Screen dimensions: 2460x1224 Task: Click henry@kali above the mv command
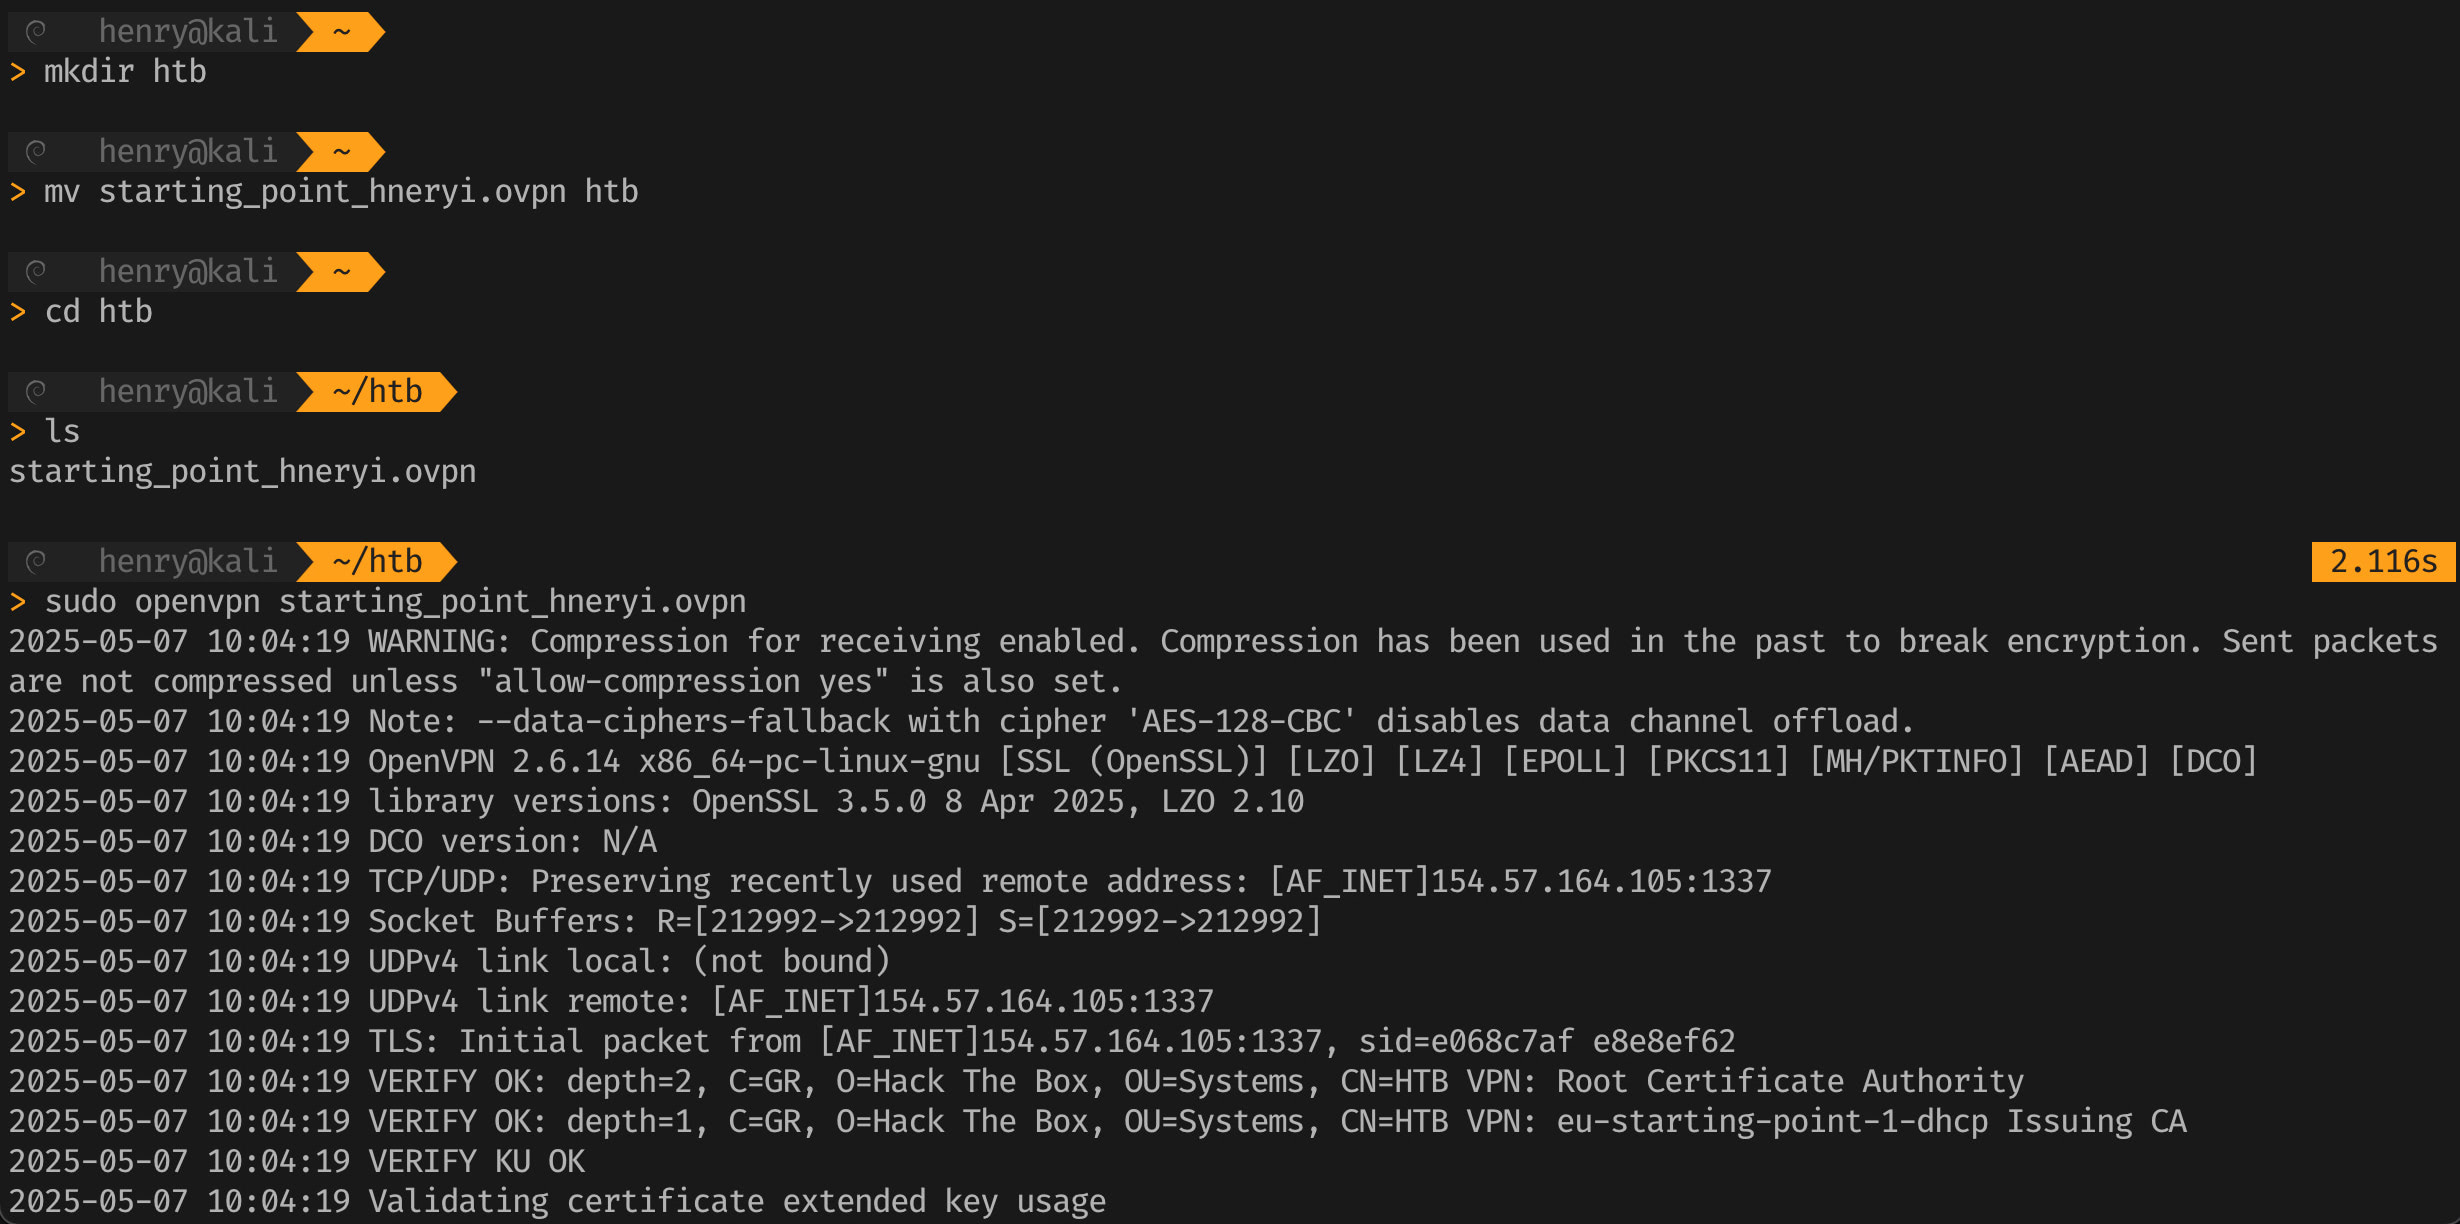(187, 152)
